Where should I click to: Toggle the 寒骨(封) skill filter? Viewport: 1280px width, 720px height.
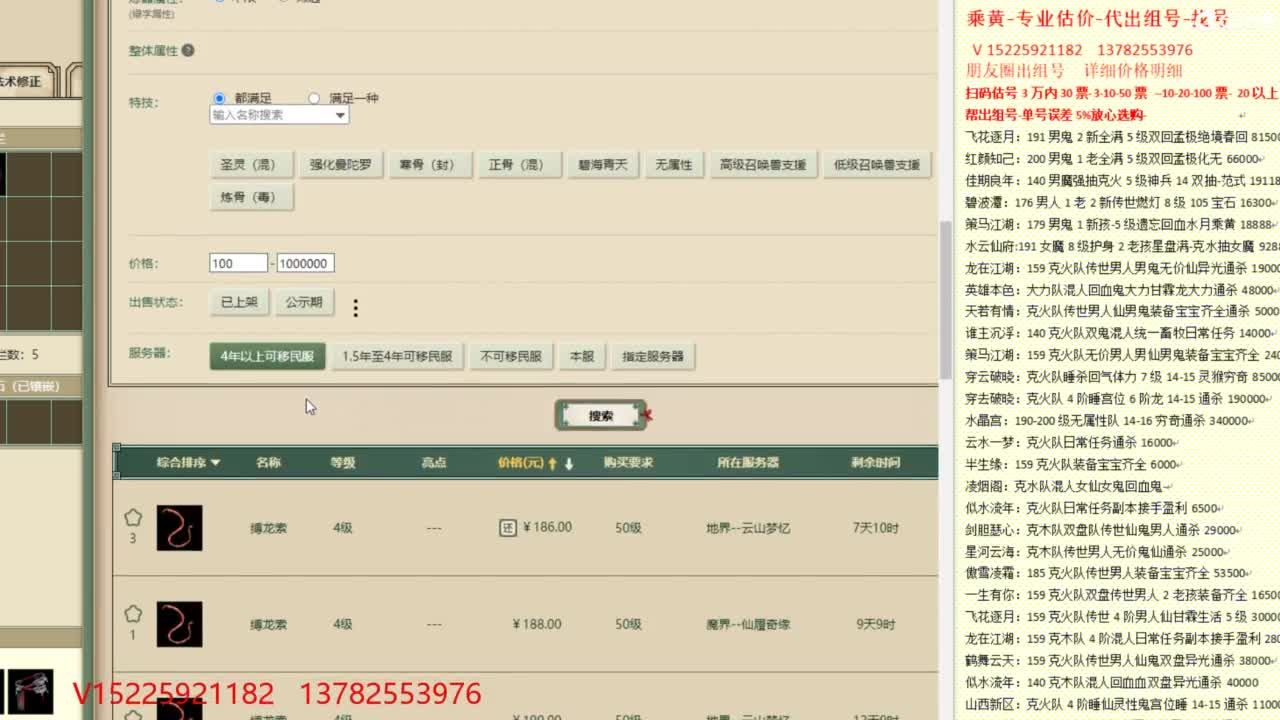430,165
